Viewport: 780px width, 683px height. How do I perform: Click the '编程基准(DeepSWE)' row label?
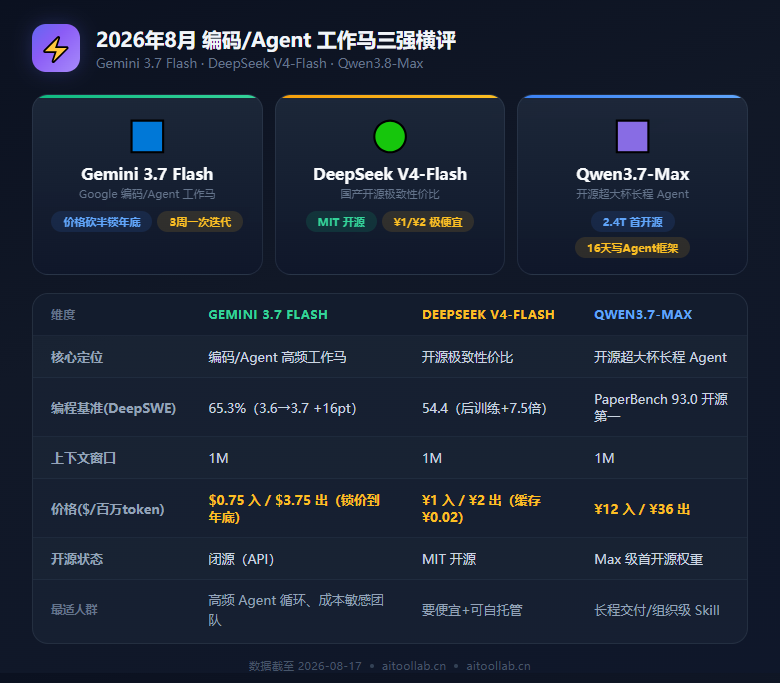click(x=113, y=408)
